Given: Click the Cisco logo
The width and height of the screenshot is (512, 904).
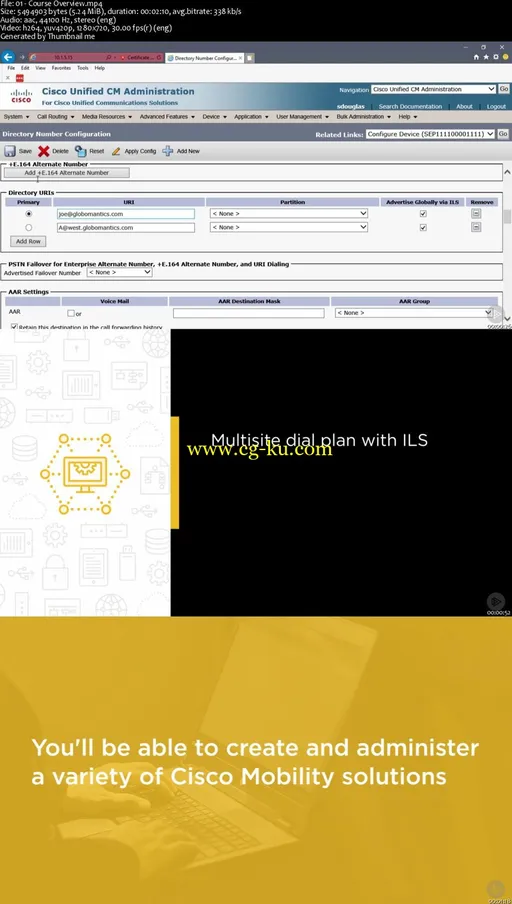Looking at the screenshot, I should click(21, 96).
